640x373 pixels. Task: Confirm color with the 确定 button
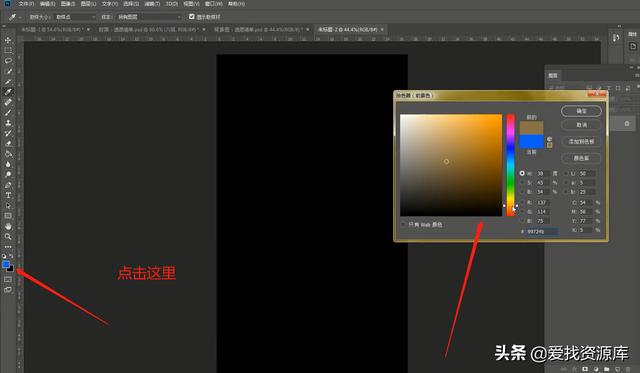click(581, 111)
